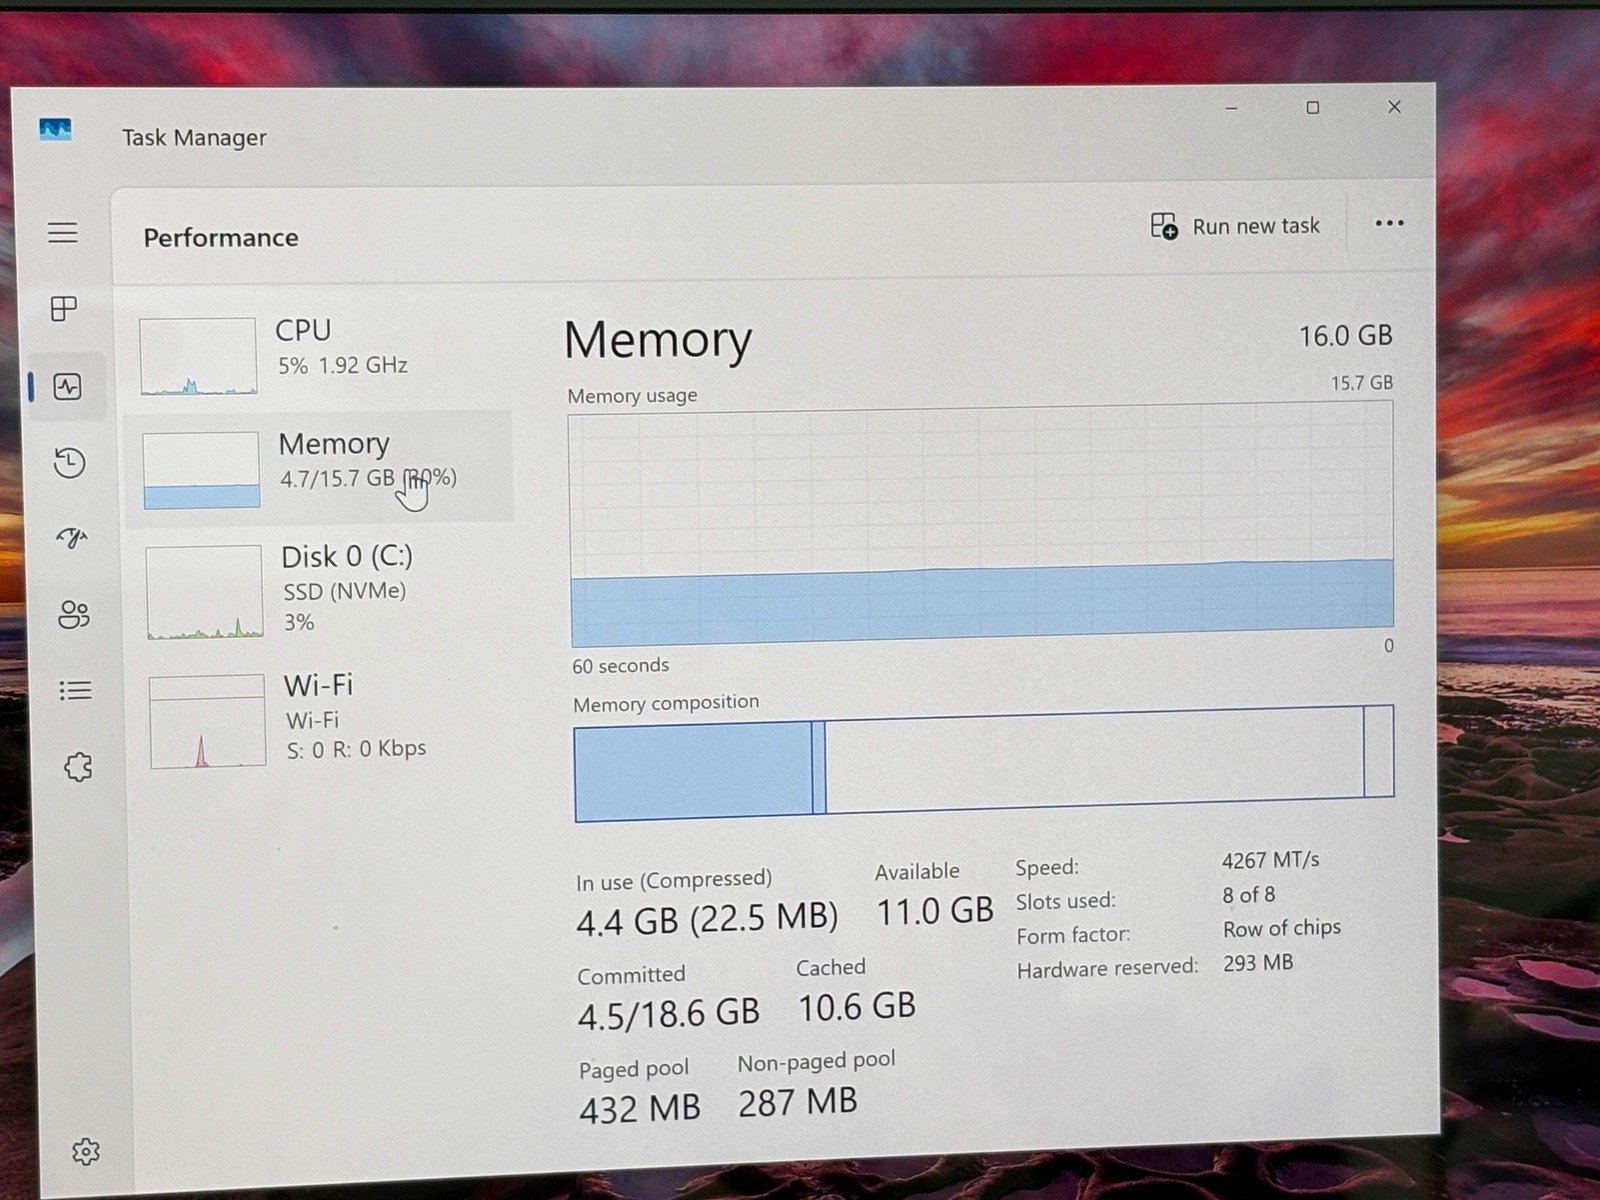
Task: Click the Form factor value Row of chips
Action: click(x=1282, y=929)
